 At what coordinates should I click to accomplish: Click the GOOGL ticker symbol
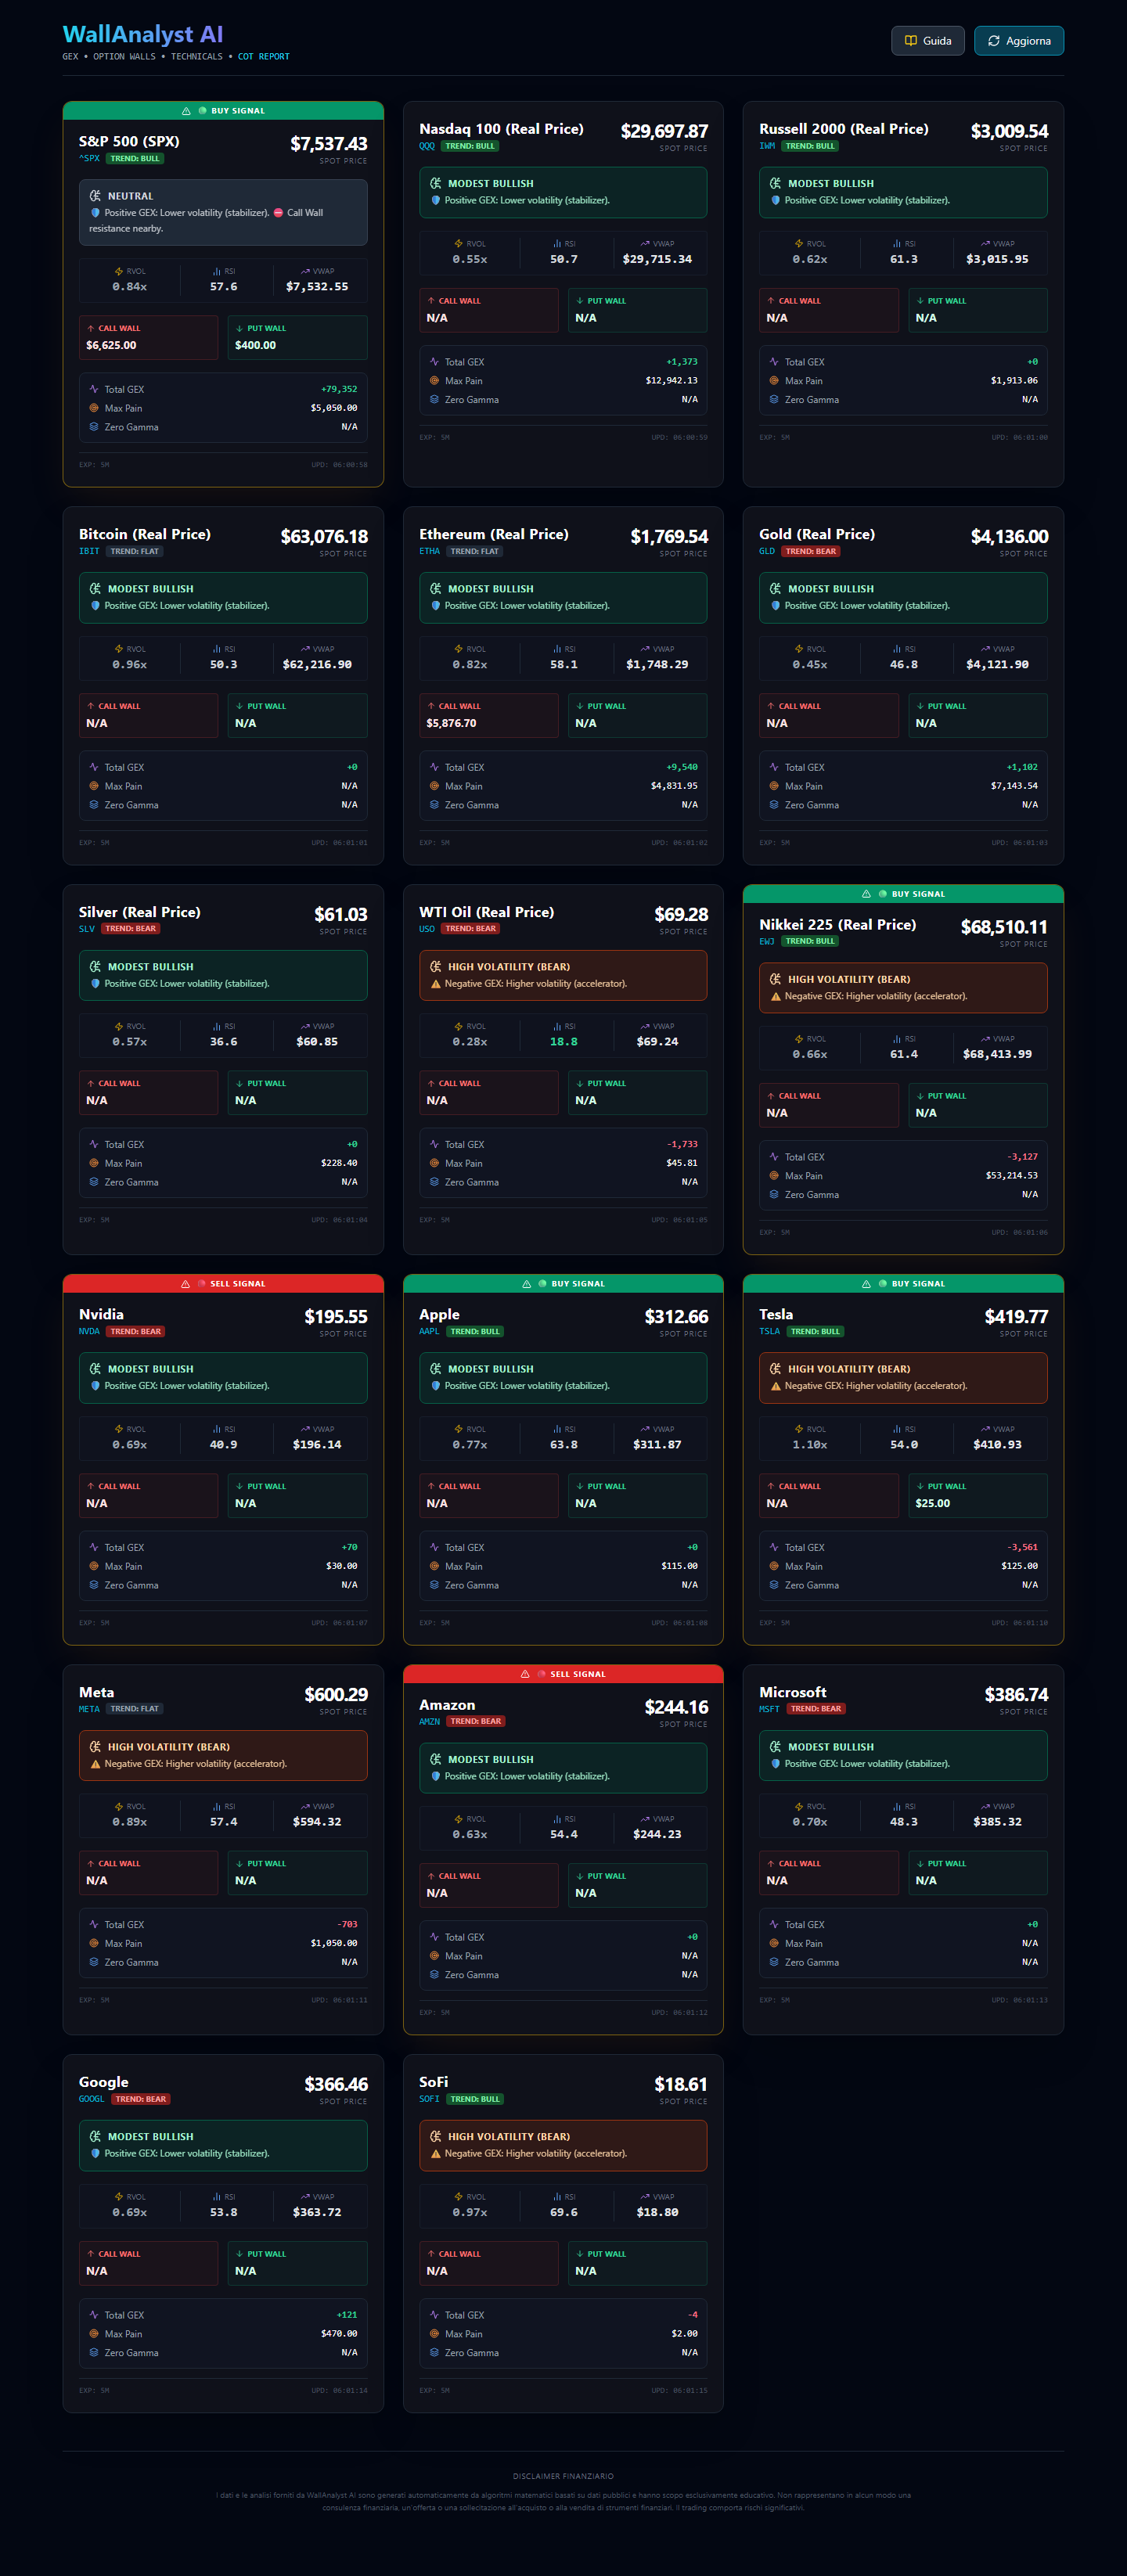92,2099
